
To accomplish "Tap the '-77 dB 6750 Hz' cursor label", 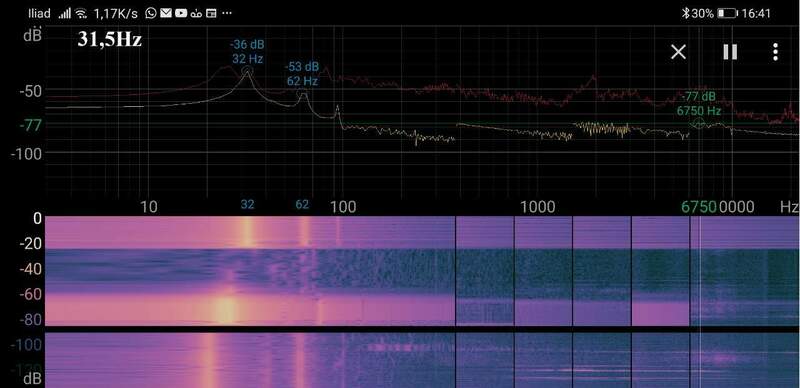I will (x=699, y=104).
